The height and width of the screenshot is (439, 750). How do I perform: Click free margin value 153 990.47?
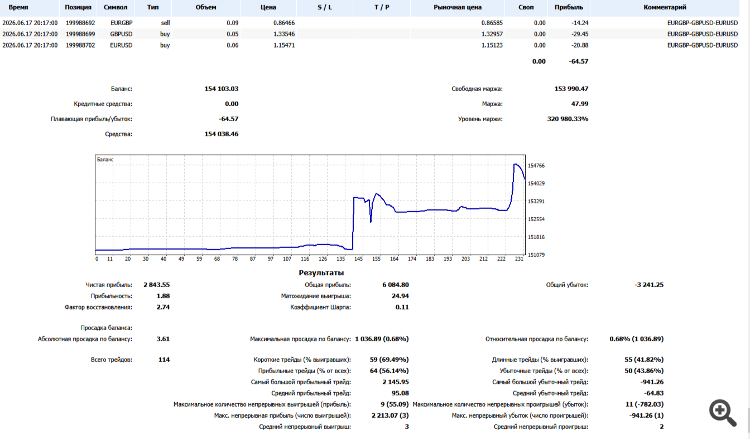[571, 88]
